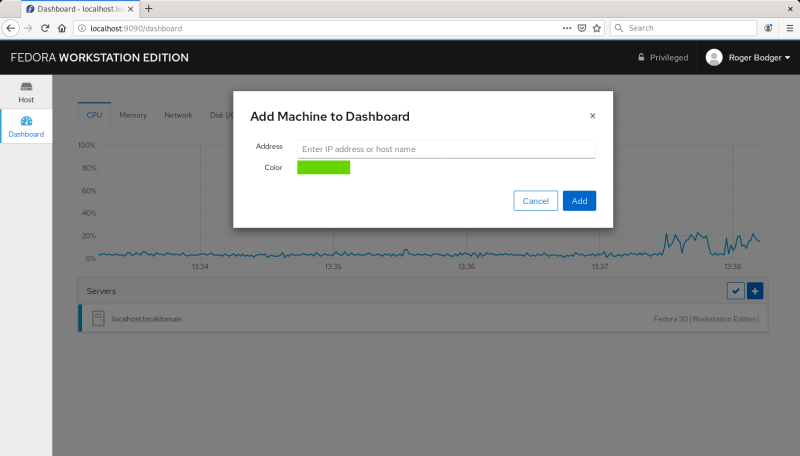Bookmark this page with star icon
The width and height of the screenshot is (800, 456).
click(597, 28)
